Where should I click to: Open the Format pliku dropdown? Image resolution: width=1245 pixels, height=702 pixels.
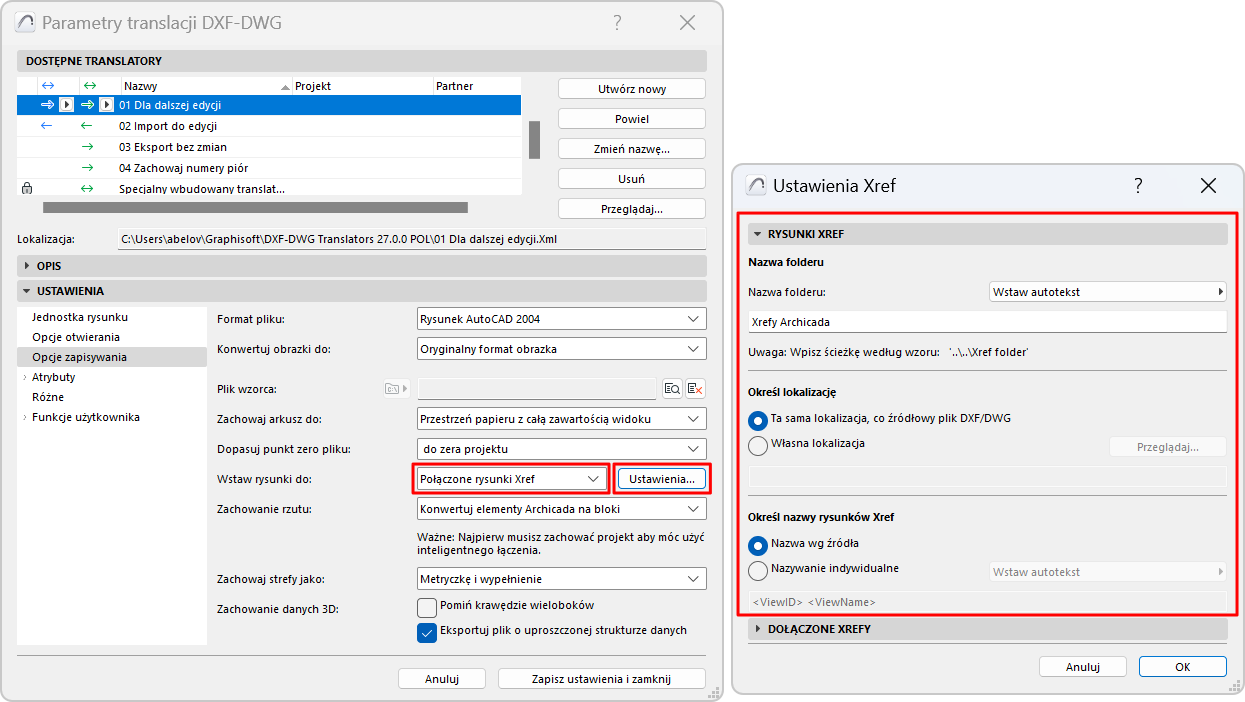tap(561, 319)
